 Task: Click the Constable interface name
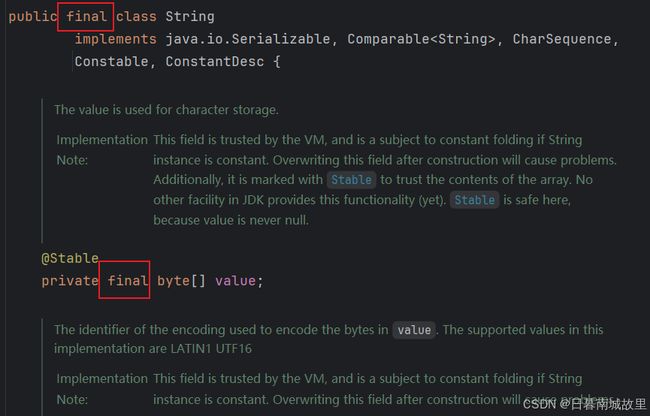[111, 61]
